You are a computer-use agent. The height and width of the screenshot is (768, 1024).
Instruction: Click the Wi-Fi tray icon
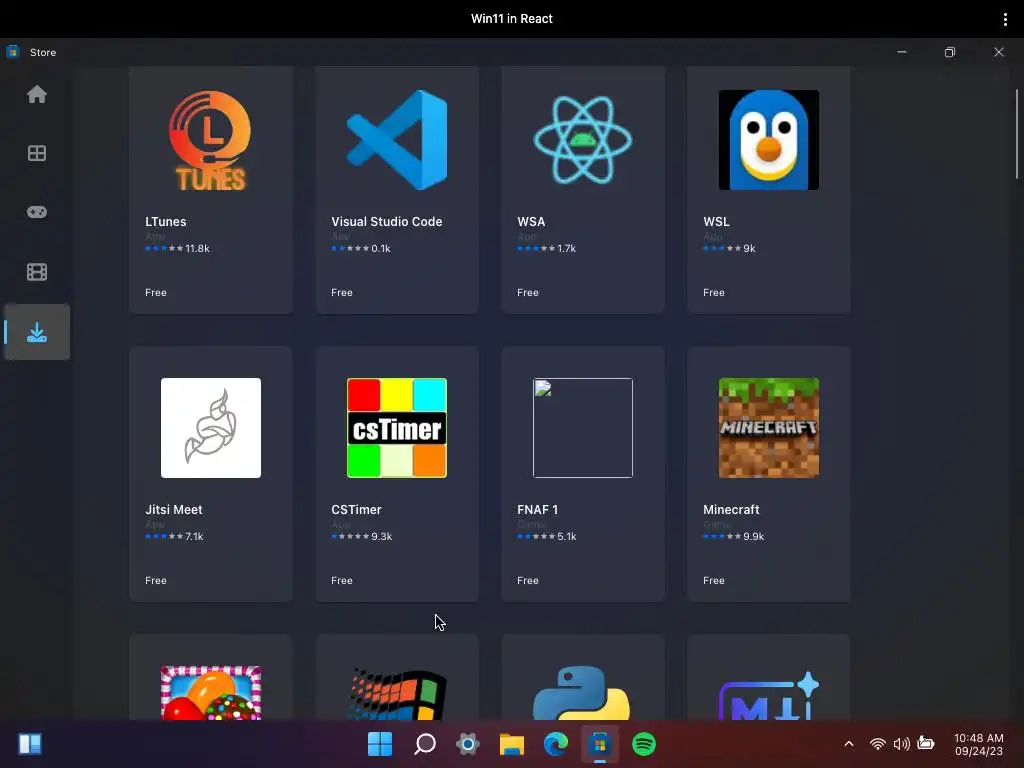pyautogui.click(x=878, y=744)
